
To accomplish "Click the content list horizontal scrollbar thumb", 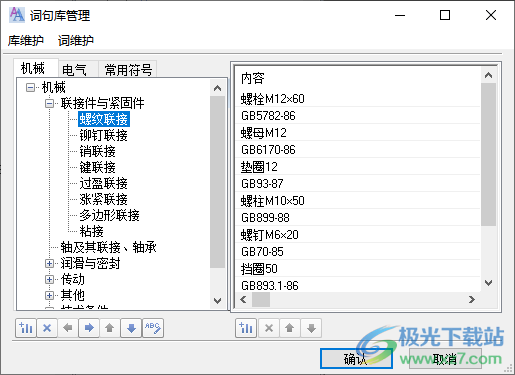I will click(x=261, y=299).
